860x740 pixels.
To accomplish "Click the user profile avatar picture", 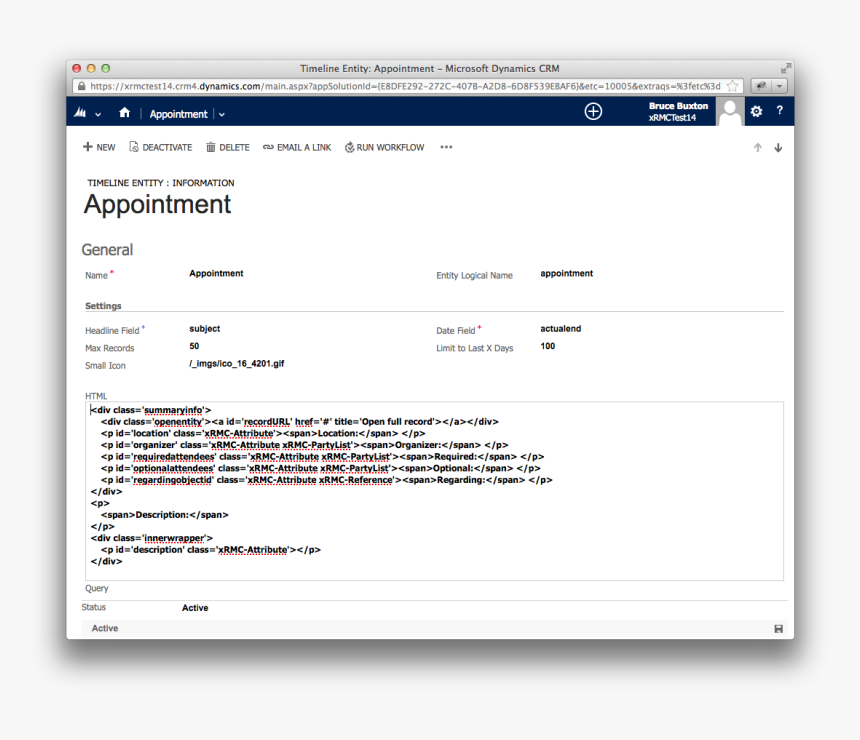I will pyautogui.click(x=730, y=112).
